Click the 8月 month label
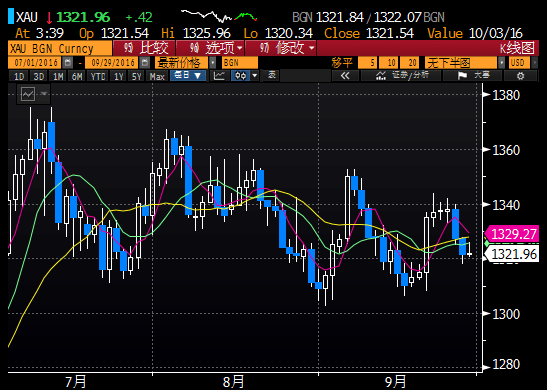Image resolution: width=547 pixels, height=390 pixels. coord(233,382)
